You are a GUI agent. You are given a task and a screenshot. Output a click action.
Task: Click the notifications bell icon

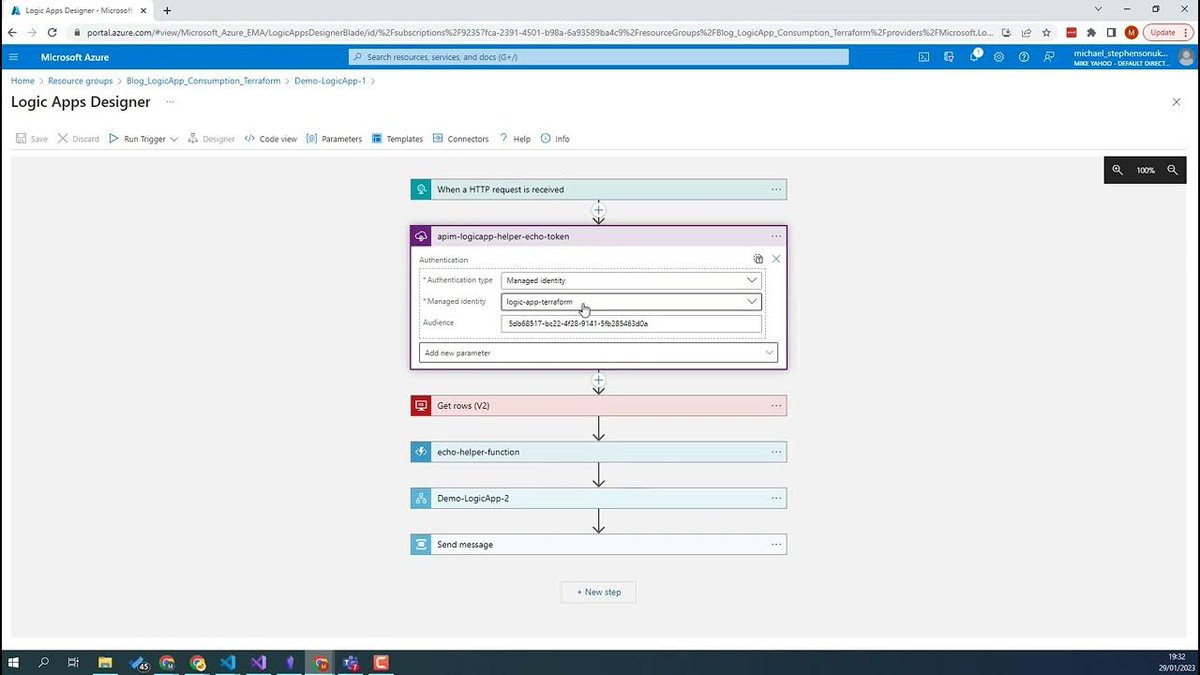pyautogui.click(x=971, y=57)
